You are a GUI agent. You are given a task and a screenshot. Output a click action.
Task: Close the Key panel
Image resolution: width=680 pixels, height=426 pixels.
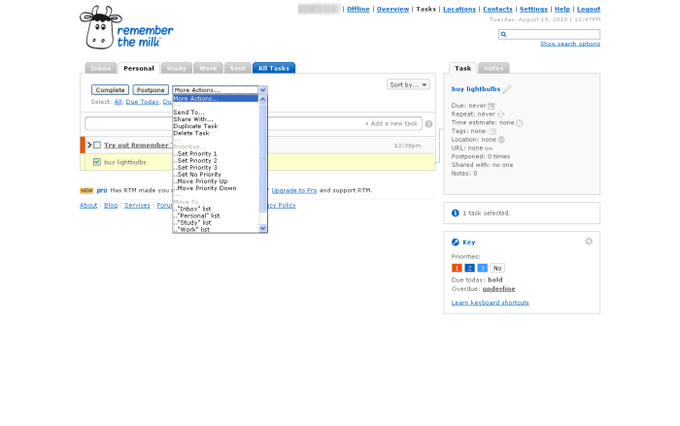click(x=588, y=241)
